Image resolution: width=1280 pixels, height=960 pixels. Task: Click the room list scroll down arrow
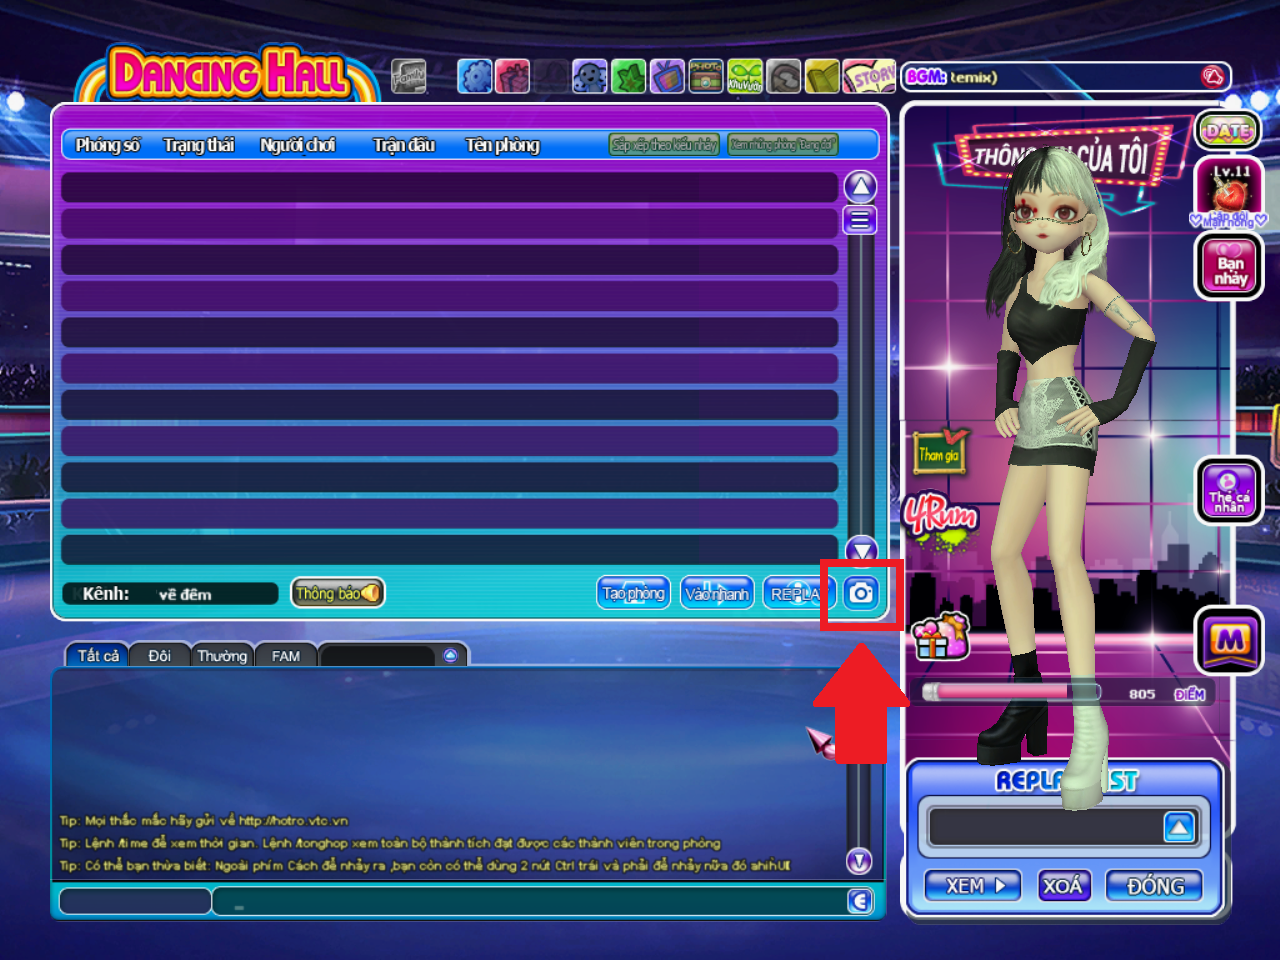click(x=861, y=549)
